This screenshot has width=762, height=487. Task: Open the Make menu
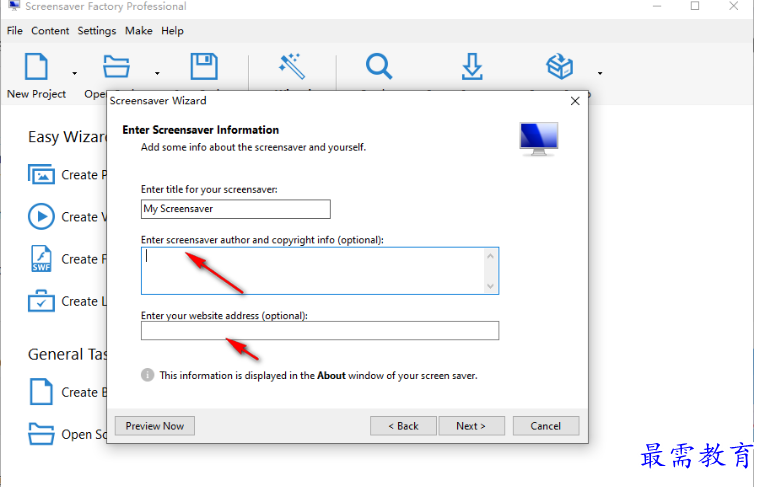(x=139, y=31)
